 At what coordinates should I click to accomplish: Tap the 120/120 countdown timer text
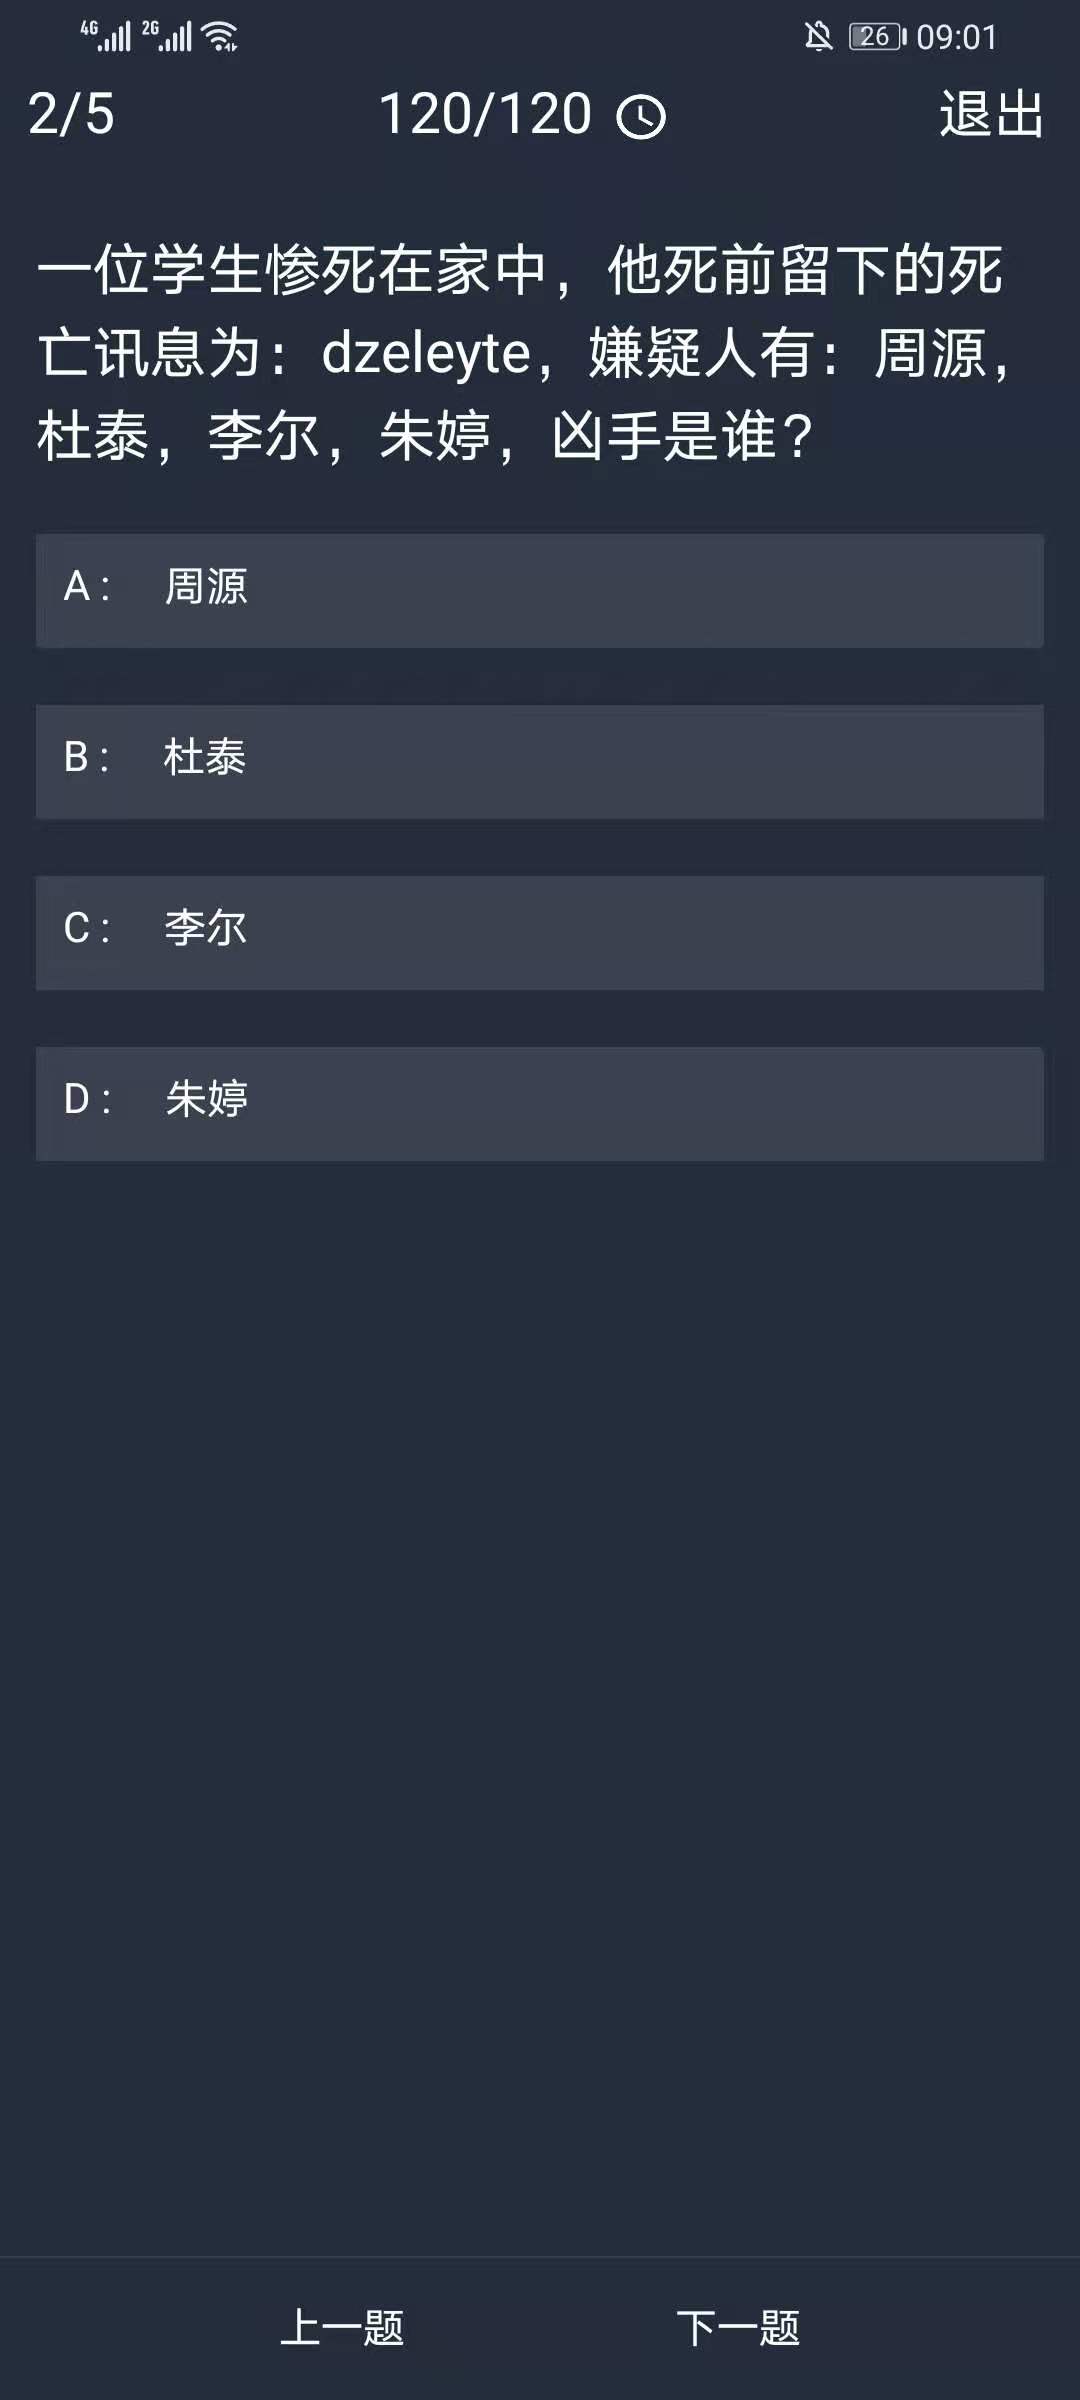pyautogui.click(x=486, y=114)
